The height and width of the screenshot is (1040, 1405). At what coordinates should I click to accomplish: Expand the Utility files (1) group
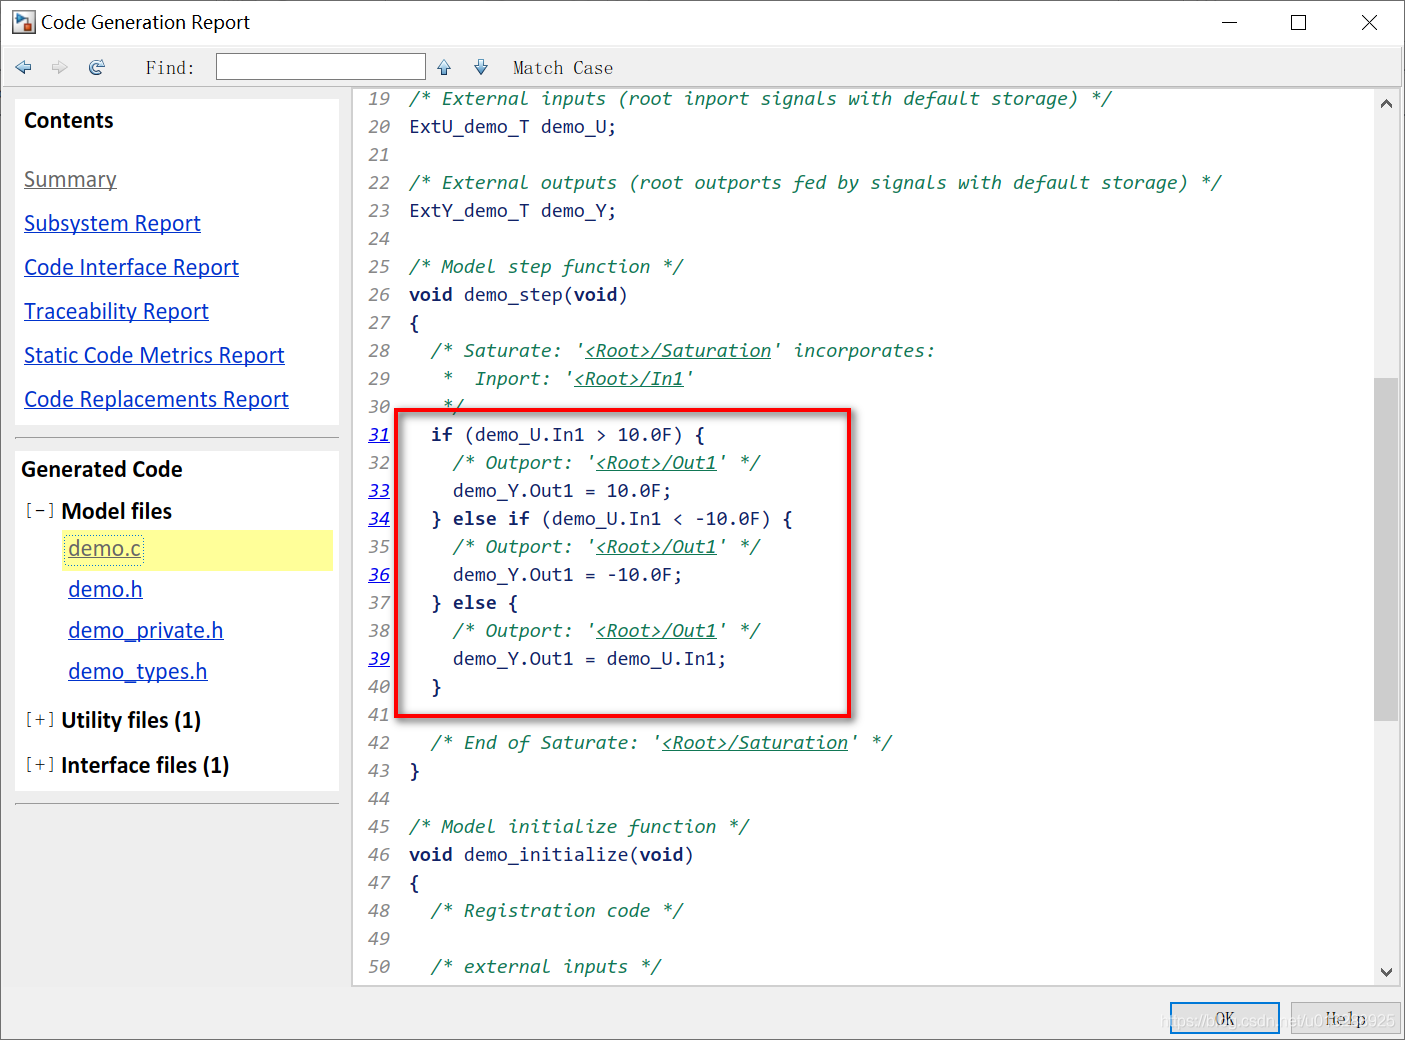(40, 719)
